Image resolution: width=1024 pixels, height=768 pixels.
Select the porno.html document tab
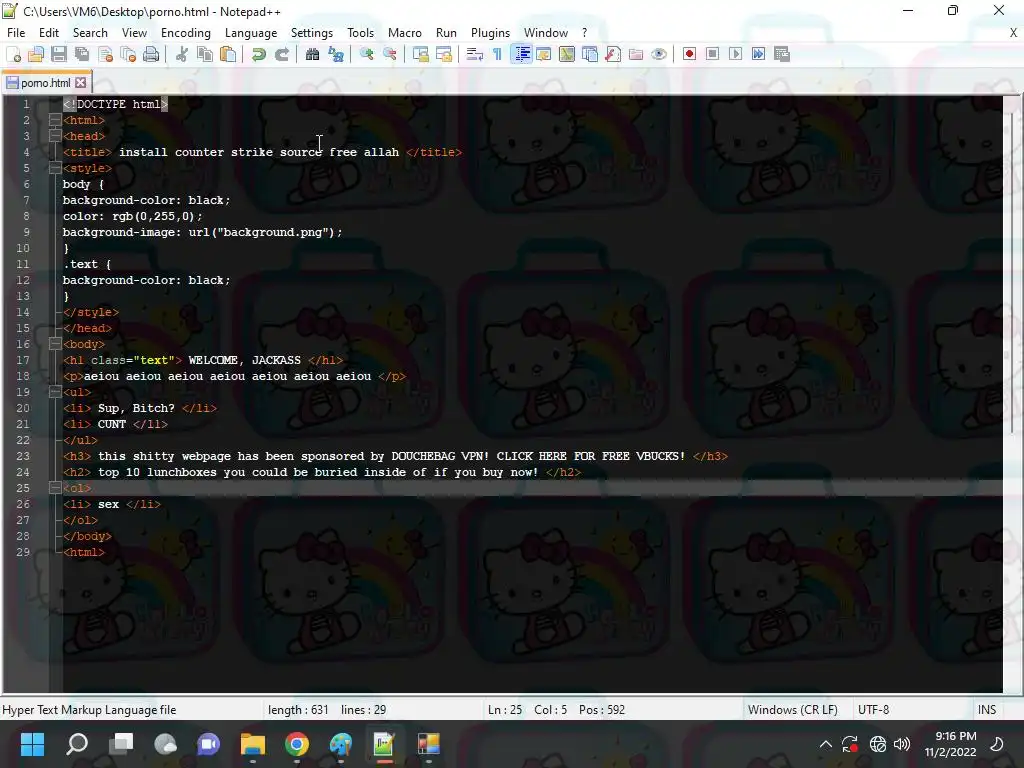point(46,83)
